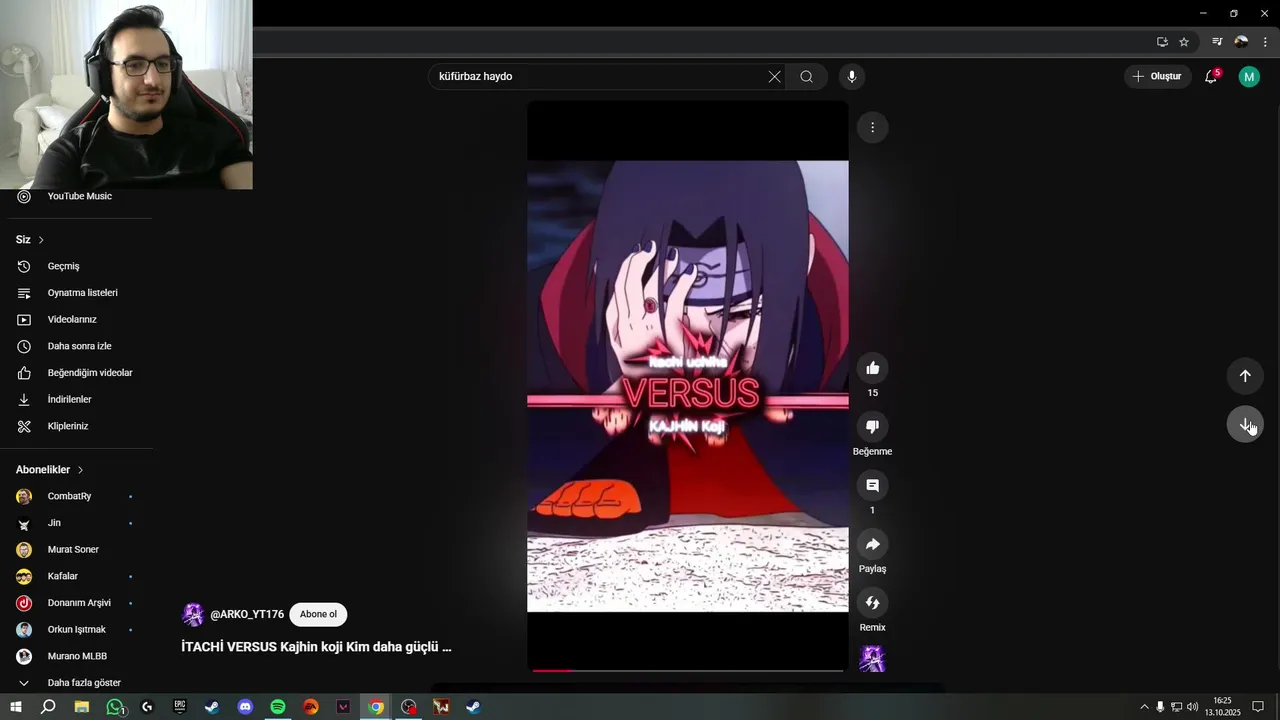Open EA app from taskbar

click(311, 707)
